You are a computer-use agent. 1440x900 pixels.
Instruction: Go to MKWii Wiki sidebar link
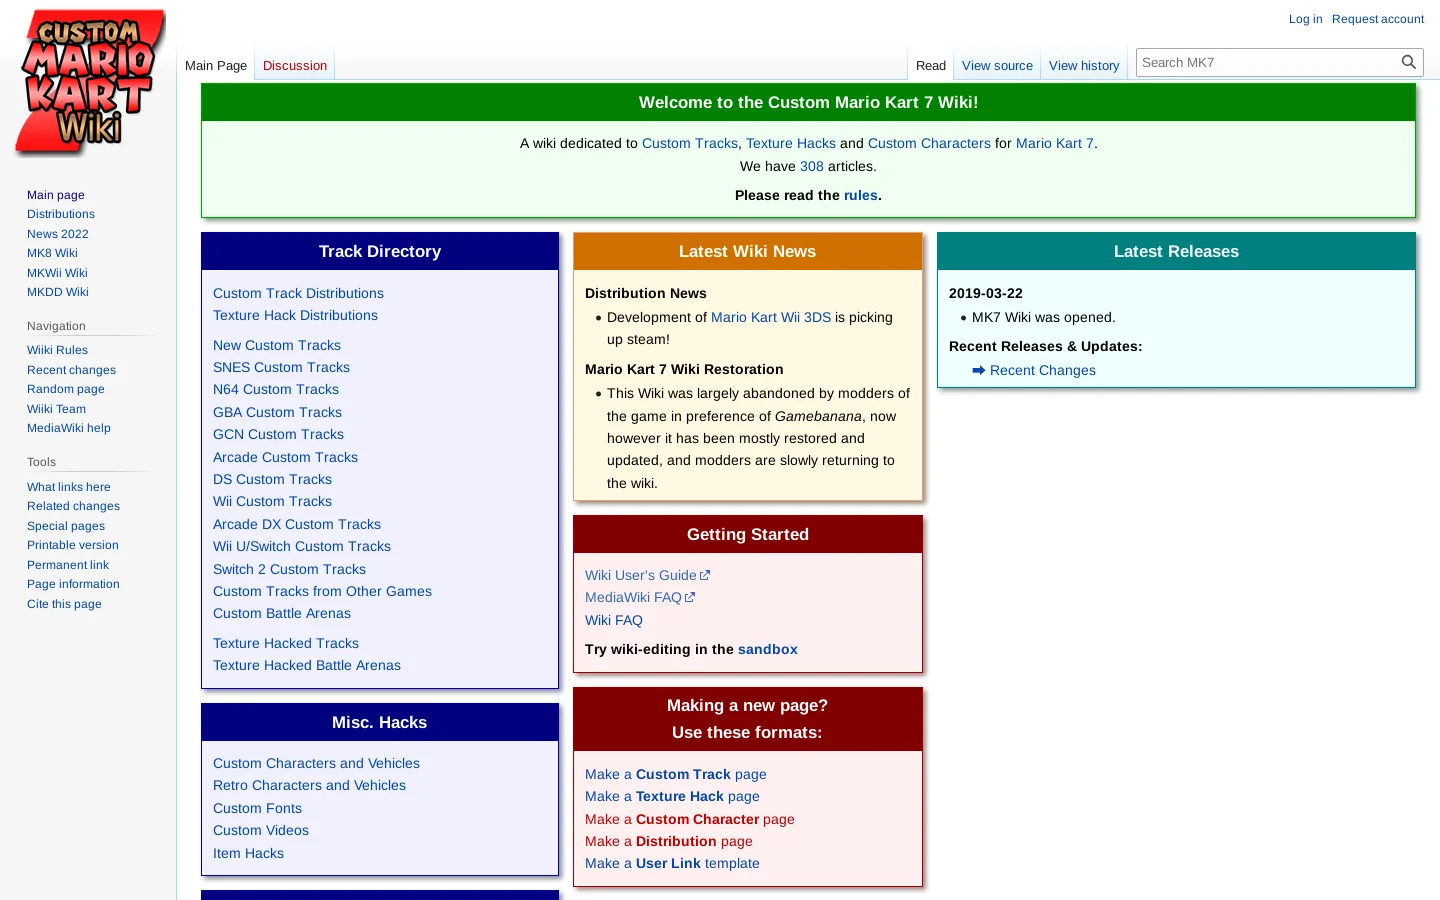(x=57, y=273)
